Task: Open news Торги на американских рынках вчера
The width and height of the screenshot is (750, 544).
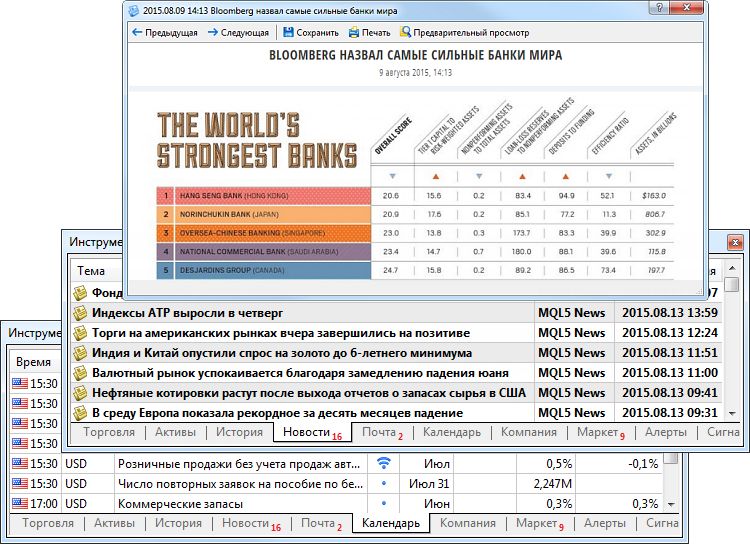Action: tap(281, 333)
